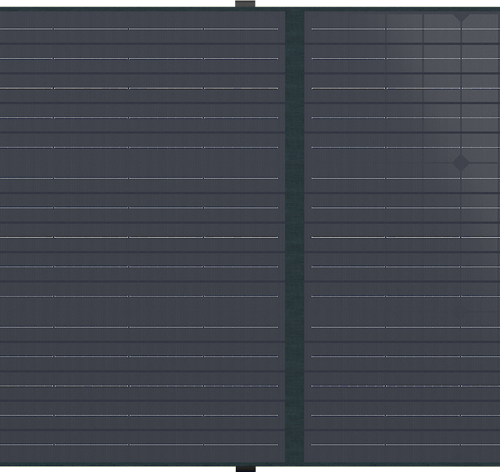The height and width of the screenshot is (472, 500).
Task: Click the dark green fold strip between panels
Action: point(295,237)
